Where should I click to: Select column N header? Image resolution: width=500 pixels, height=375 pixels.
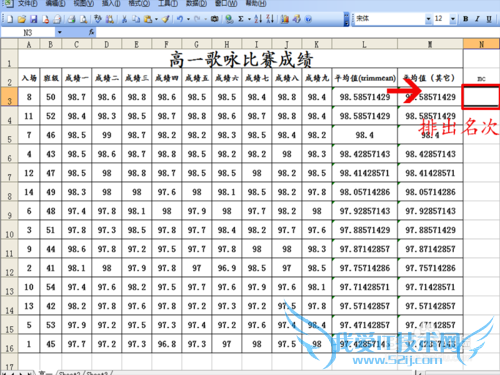click(x=481, y=44)
